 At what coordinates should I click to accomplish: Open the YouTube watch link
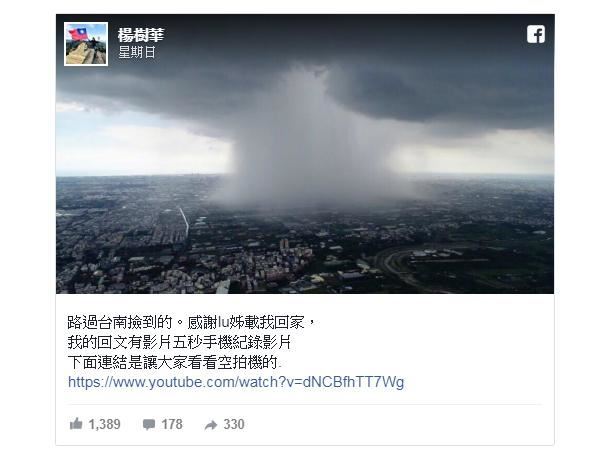click(x=236, y=382)
